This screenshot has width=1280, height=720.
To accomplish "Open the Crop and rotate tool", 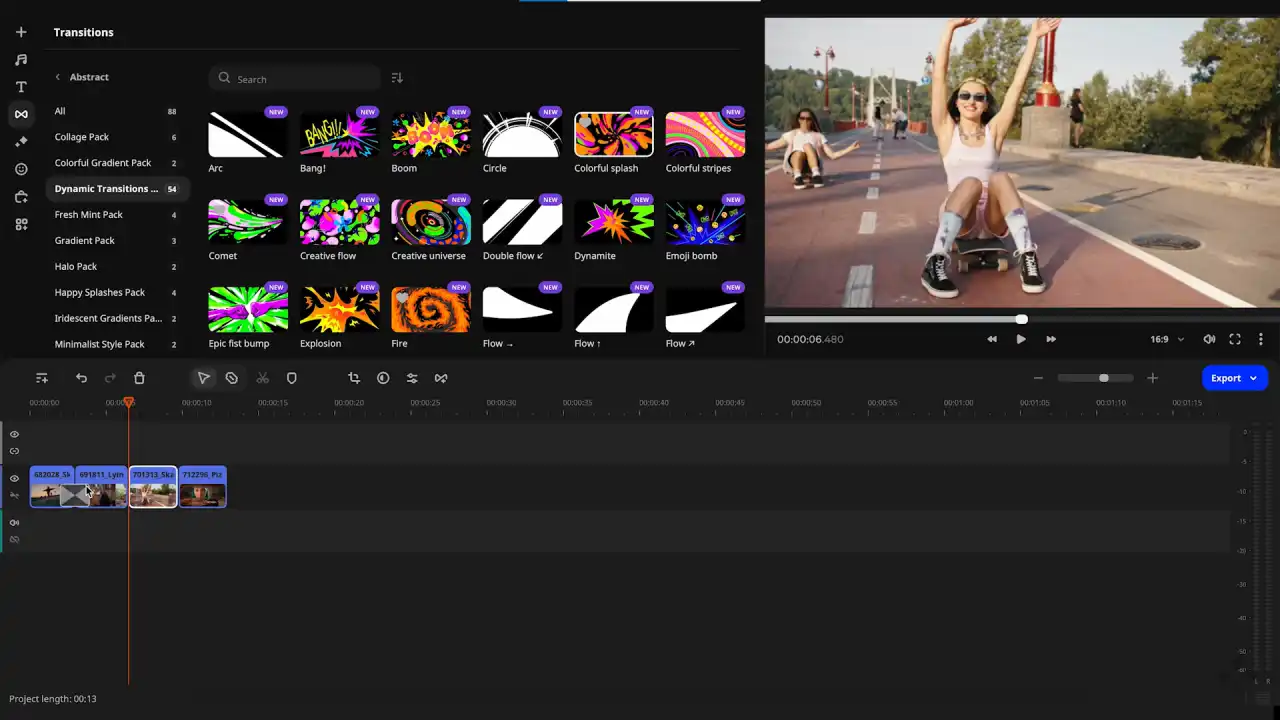I will tap(354, 378).
